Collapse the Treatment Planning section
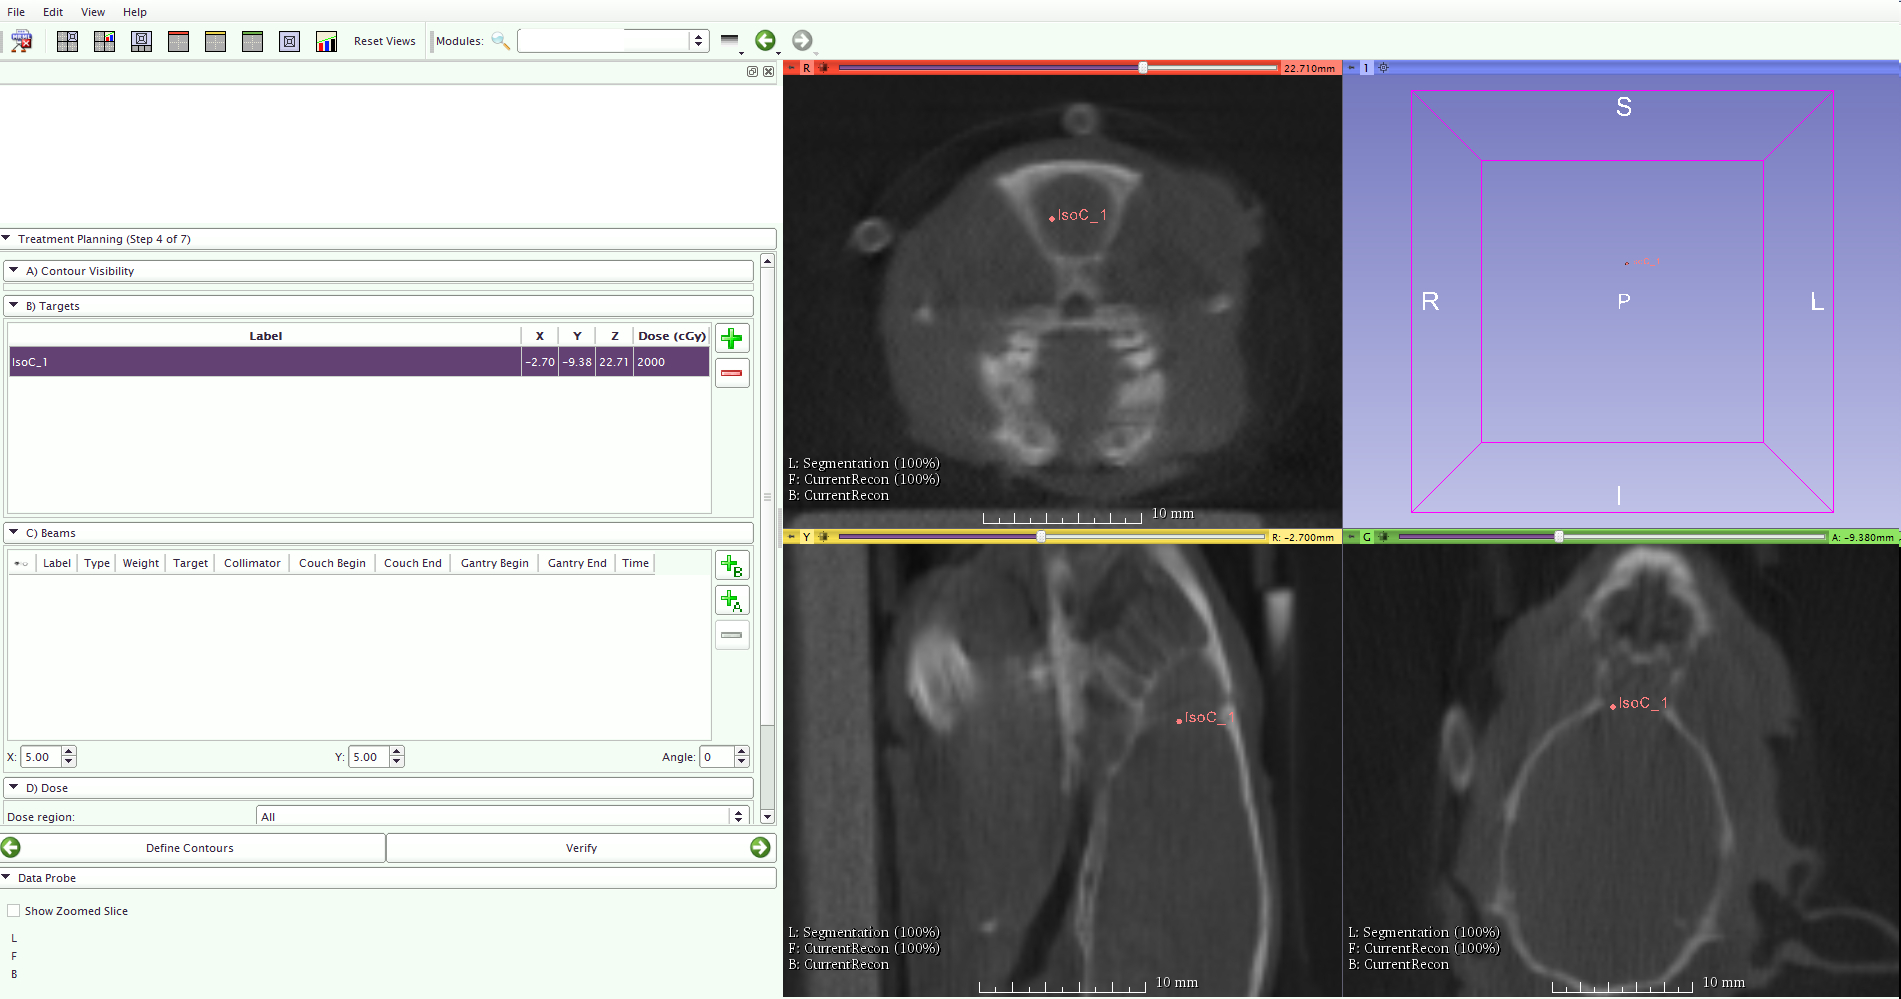The height and width of the screenshot is (999, 1901). pyautogui.click(x=7, y=239)
